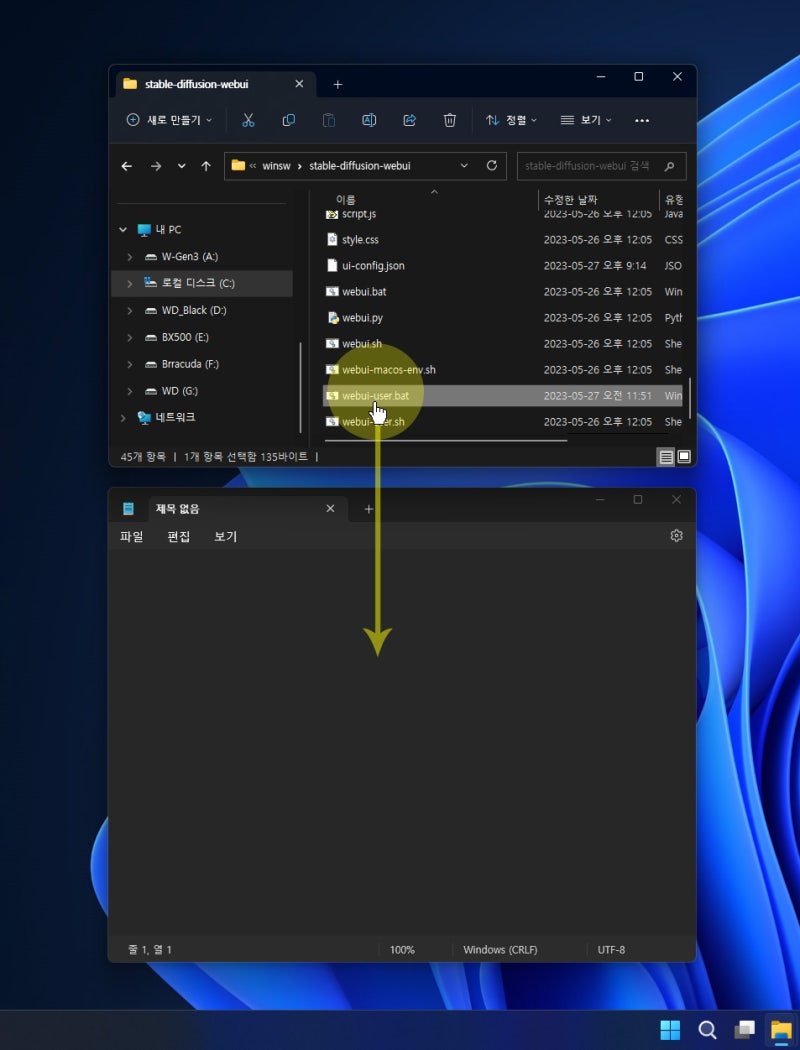Open Notepad settings gear icon

coord(676,536)
